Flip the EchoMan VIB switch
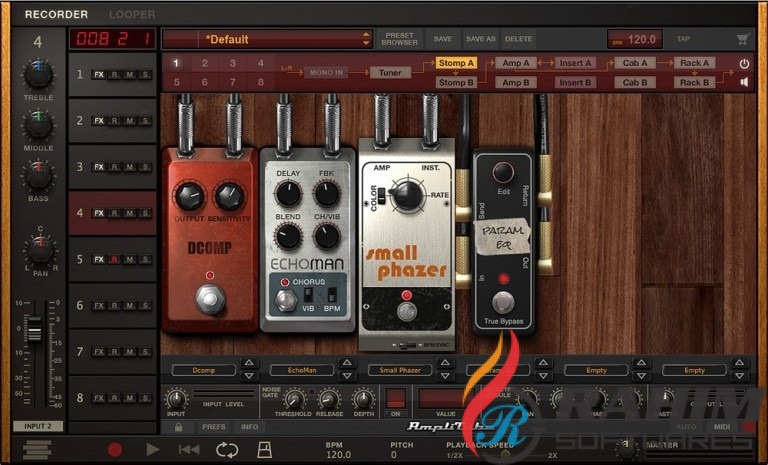 point(308,295)
